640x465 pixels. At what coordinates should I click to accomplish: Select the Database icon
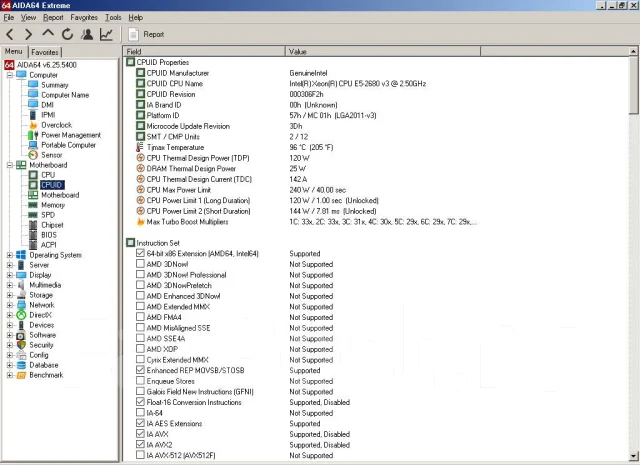(21, 365)
